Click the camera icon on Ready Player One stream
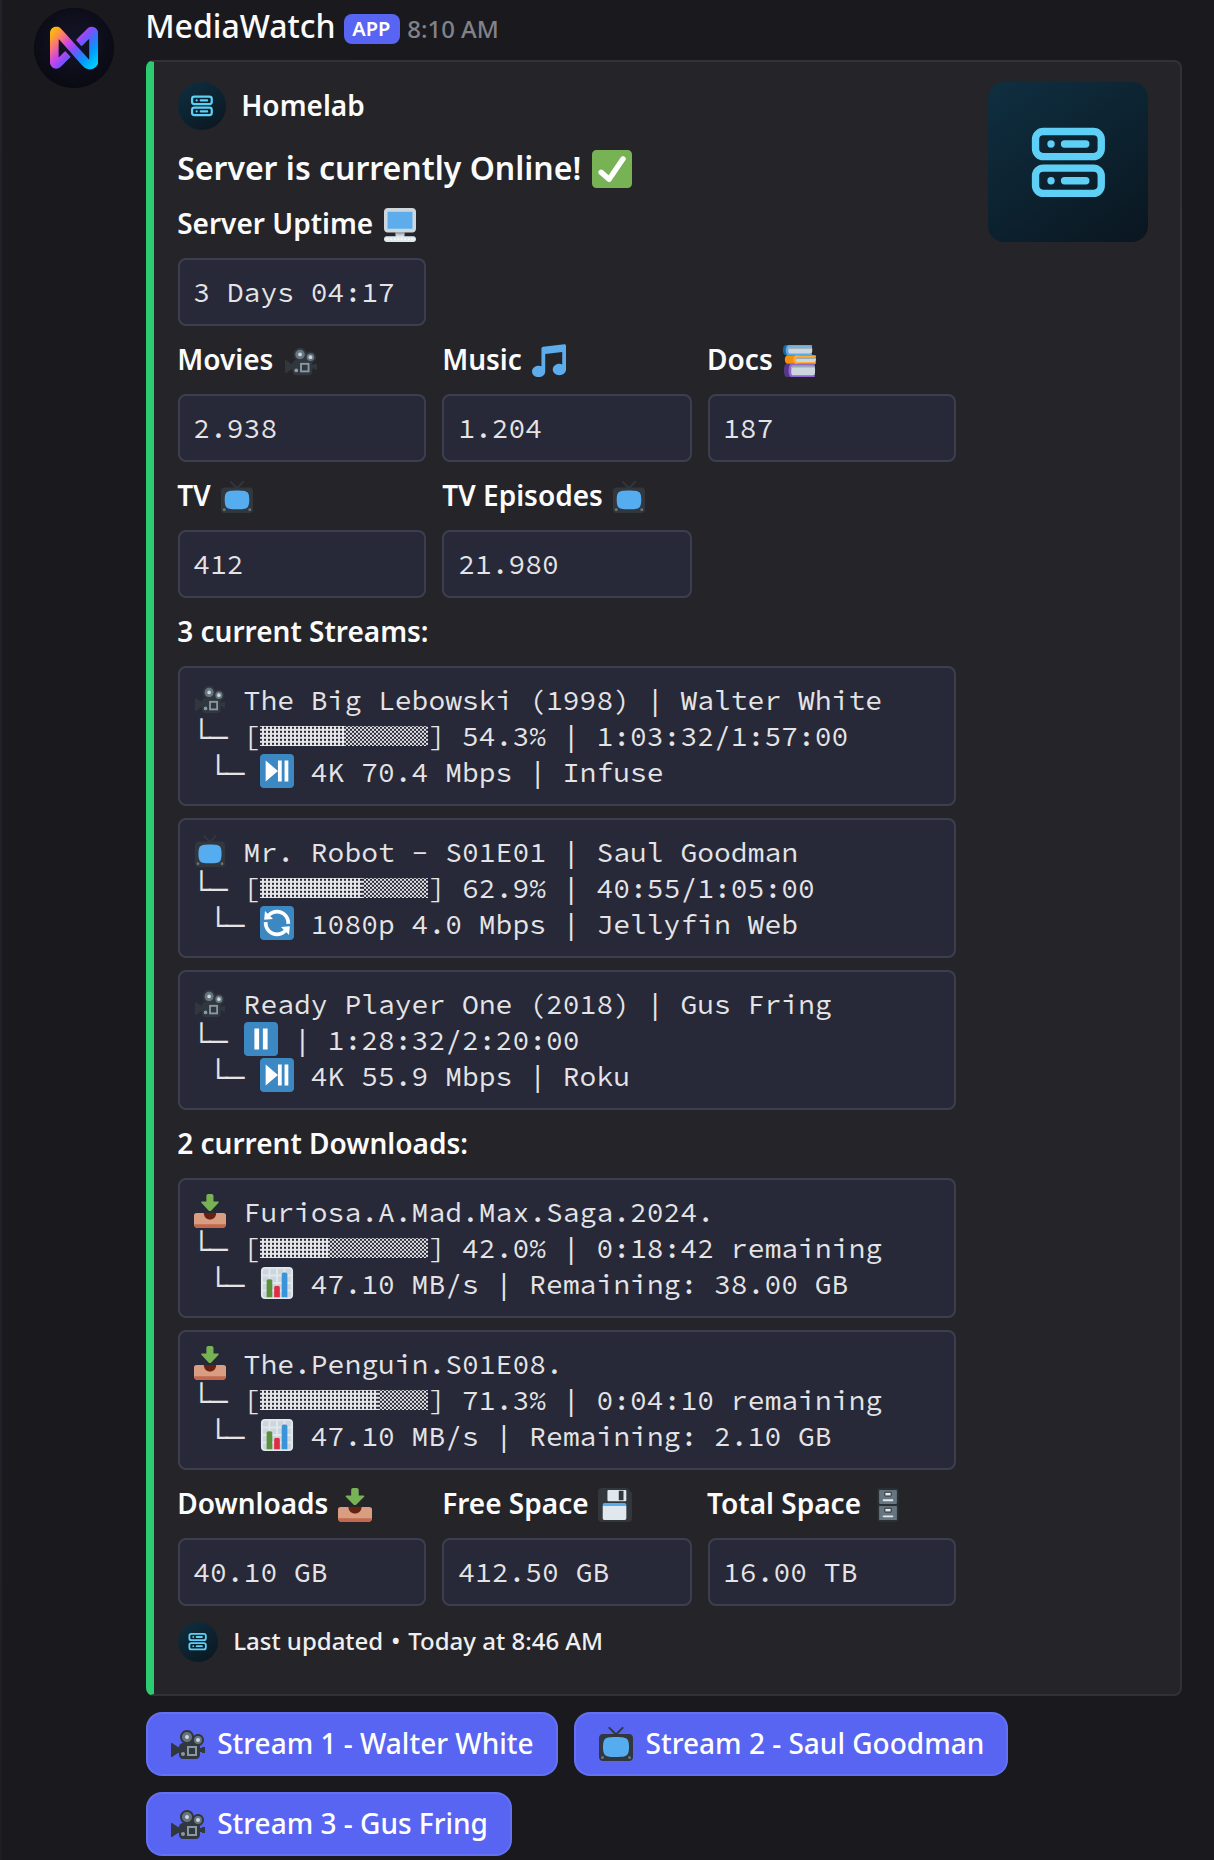This screenshot has height=1860, width=1214. [211, 1003]
